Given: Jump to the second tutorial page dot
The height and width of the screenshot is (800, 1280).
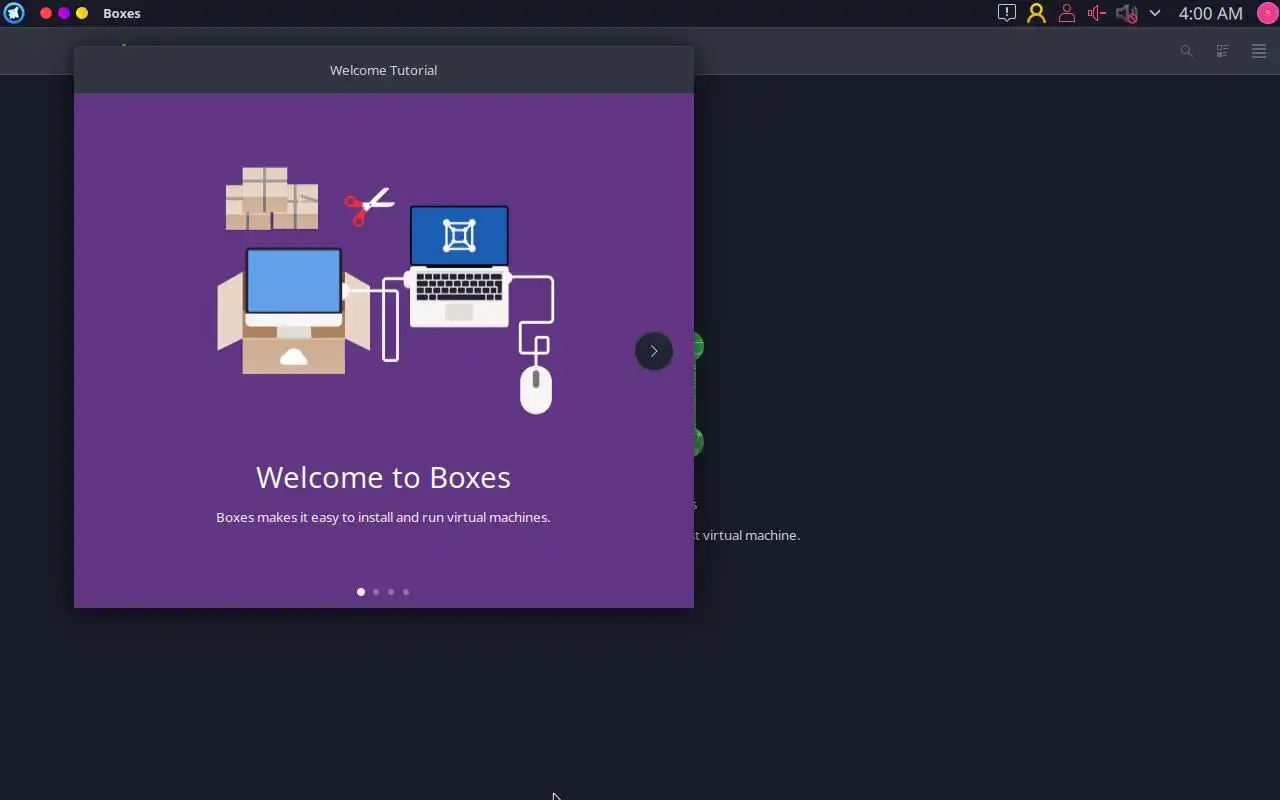Looking at the screenshot, I should coord(376,592).
